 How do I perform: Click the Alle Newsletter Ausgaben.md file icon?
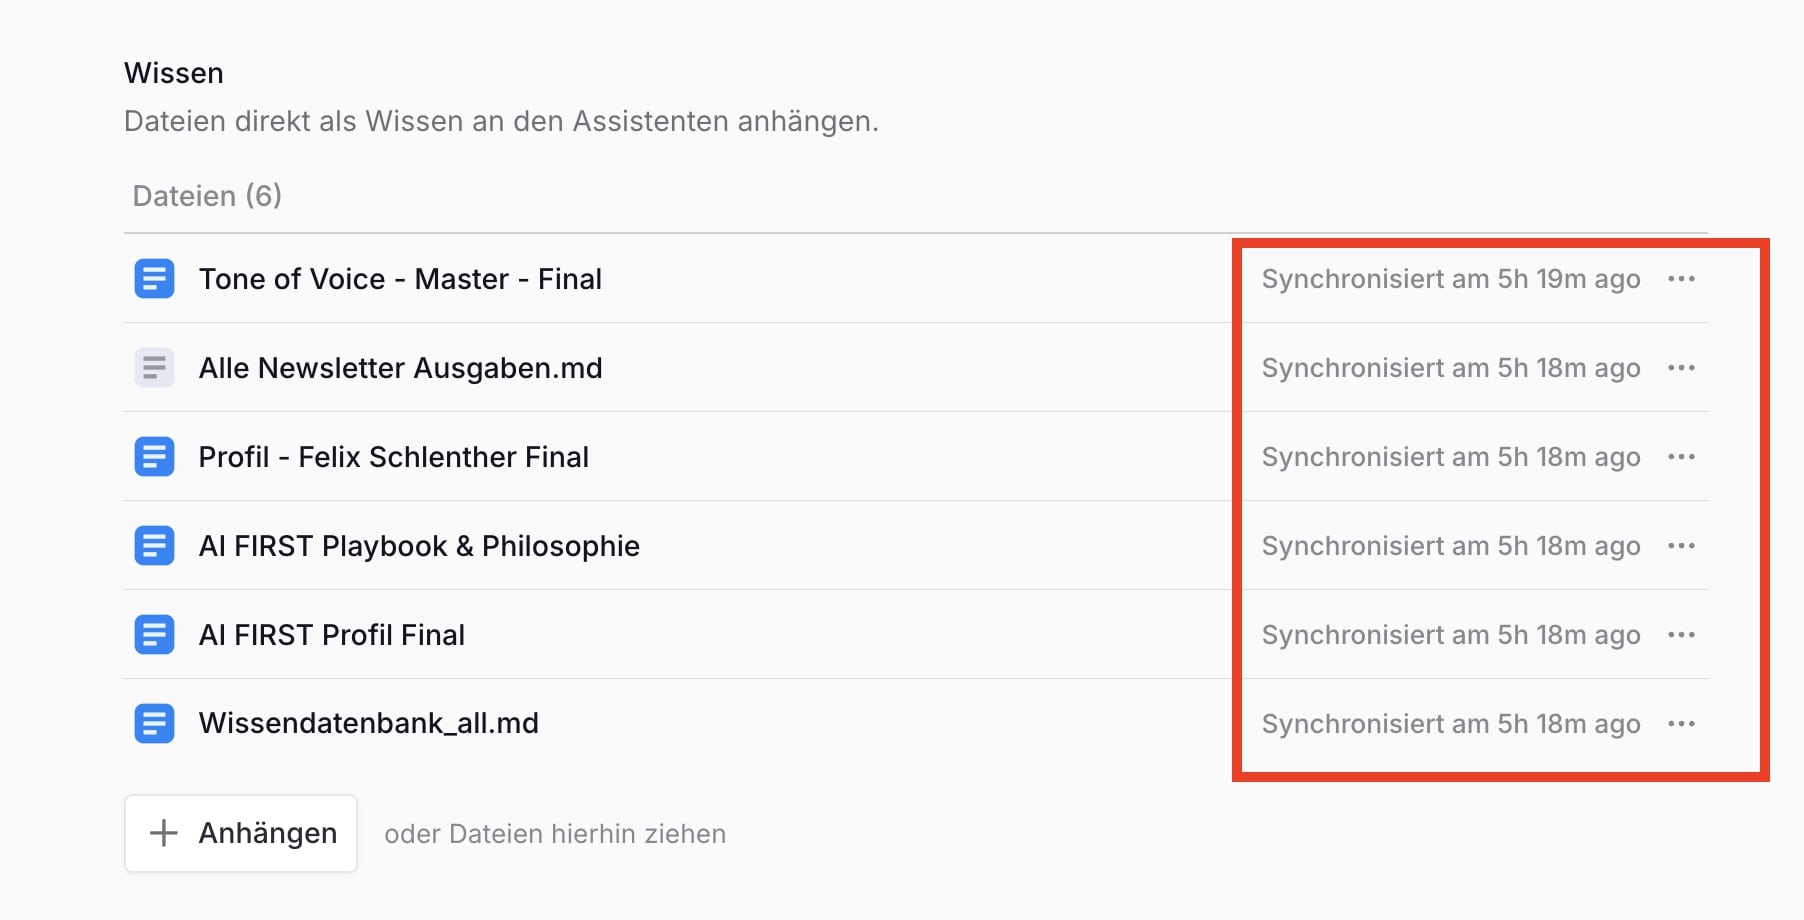click(154, 368)
